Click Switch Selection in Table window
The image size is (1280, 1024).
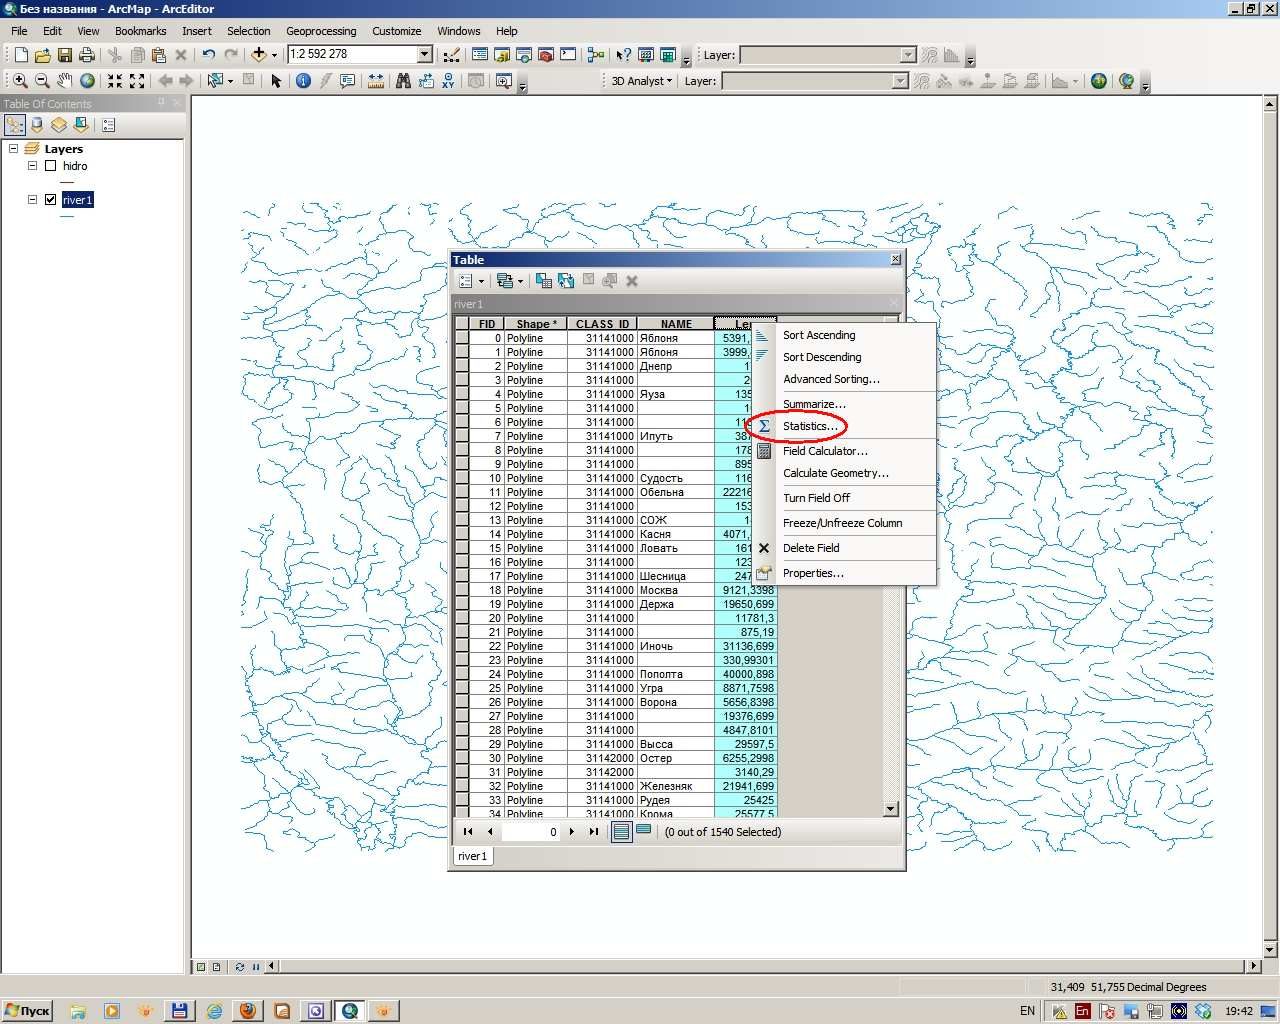[x=566, y=281]
